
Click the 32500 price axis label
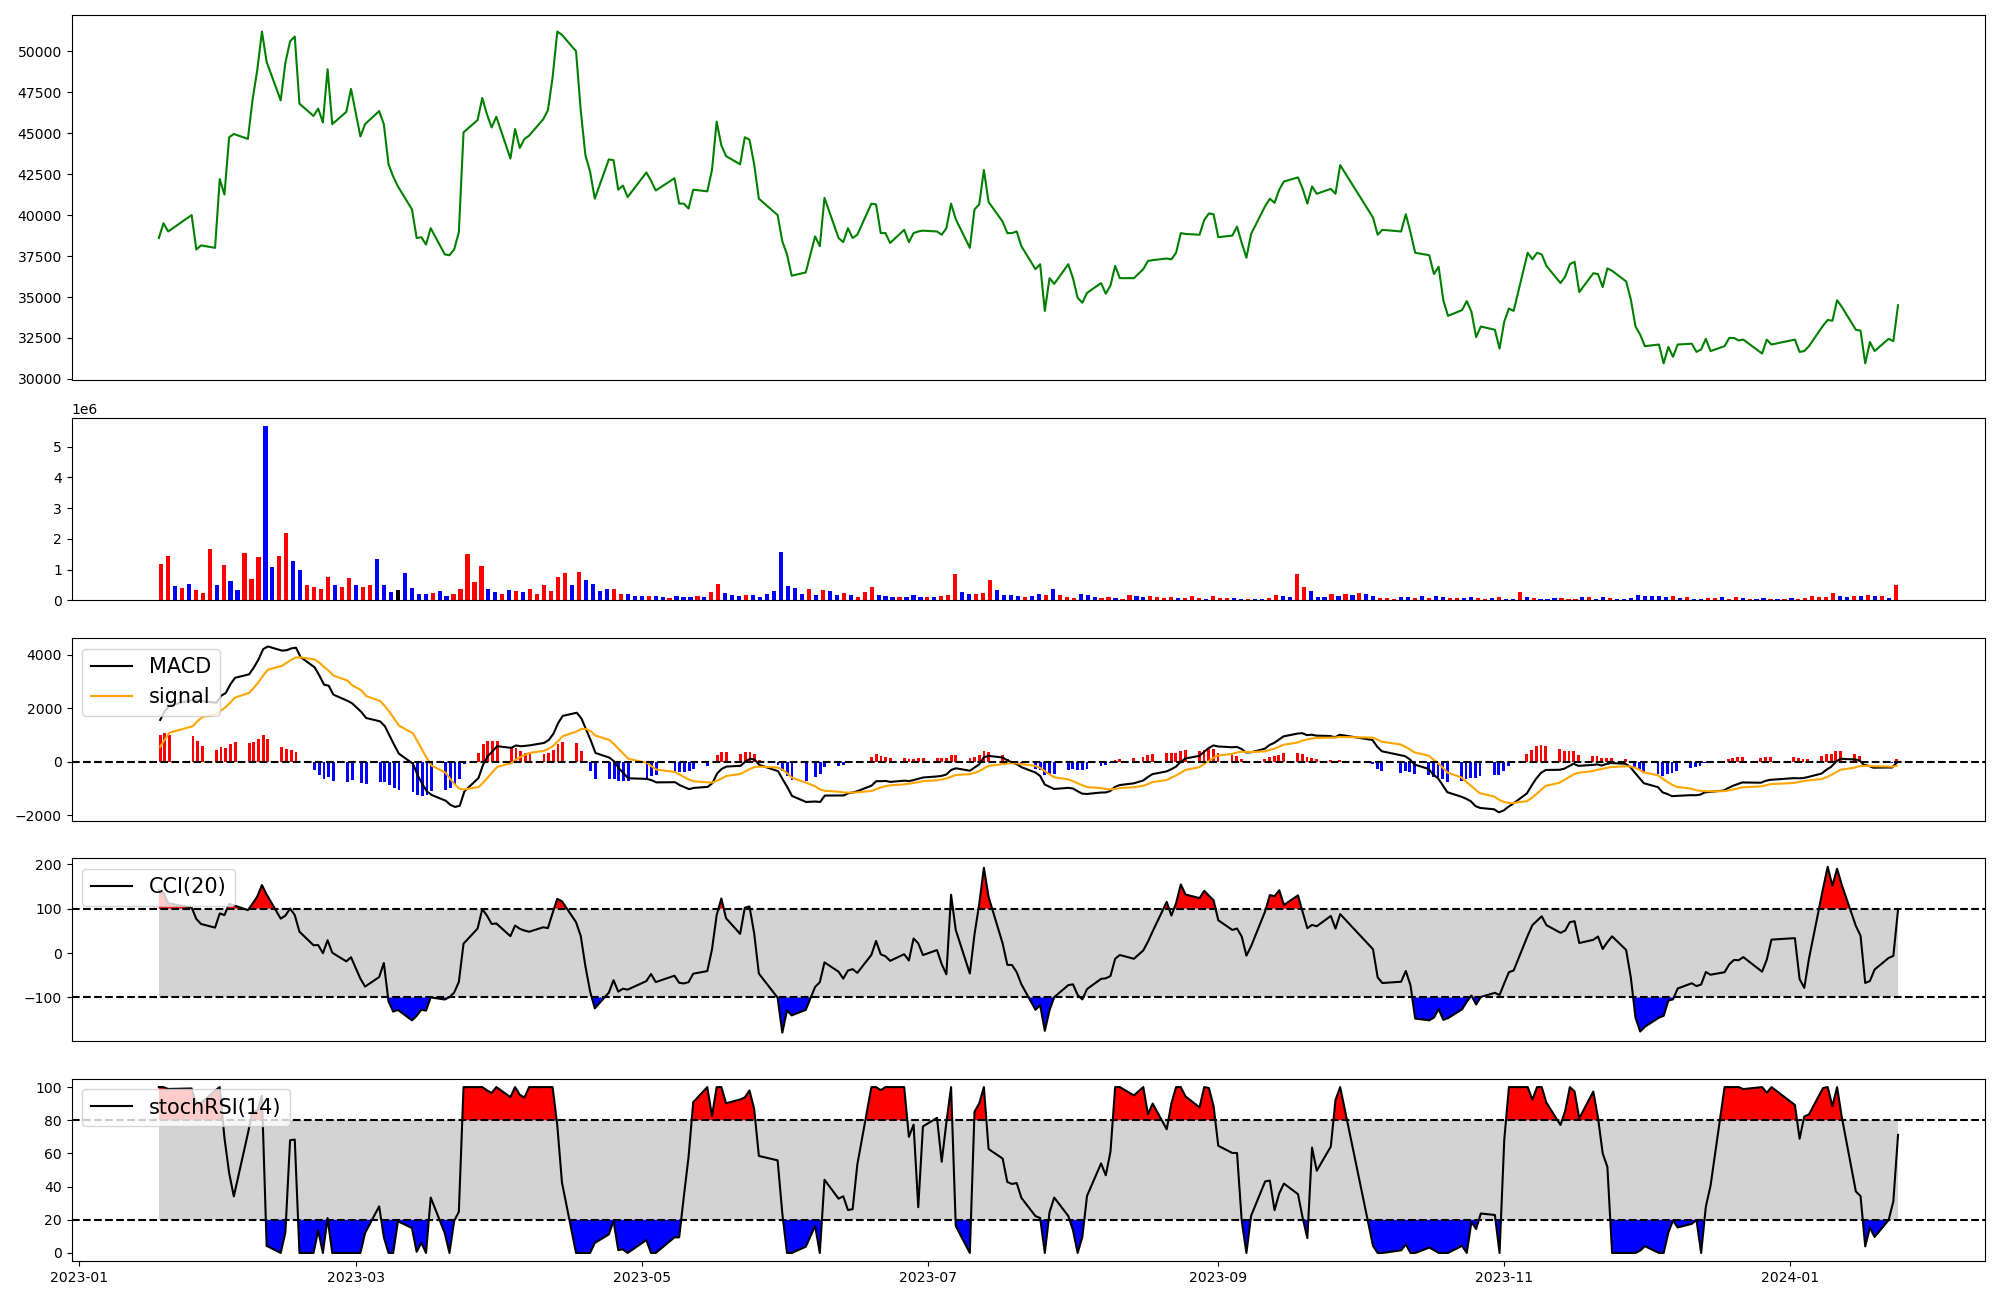click(40, 338)
